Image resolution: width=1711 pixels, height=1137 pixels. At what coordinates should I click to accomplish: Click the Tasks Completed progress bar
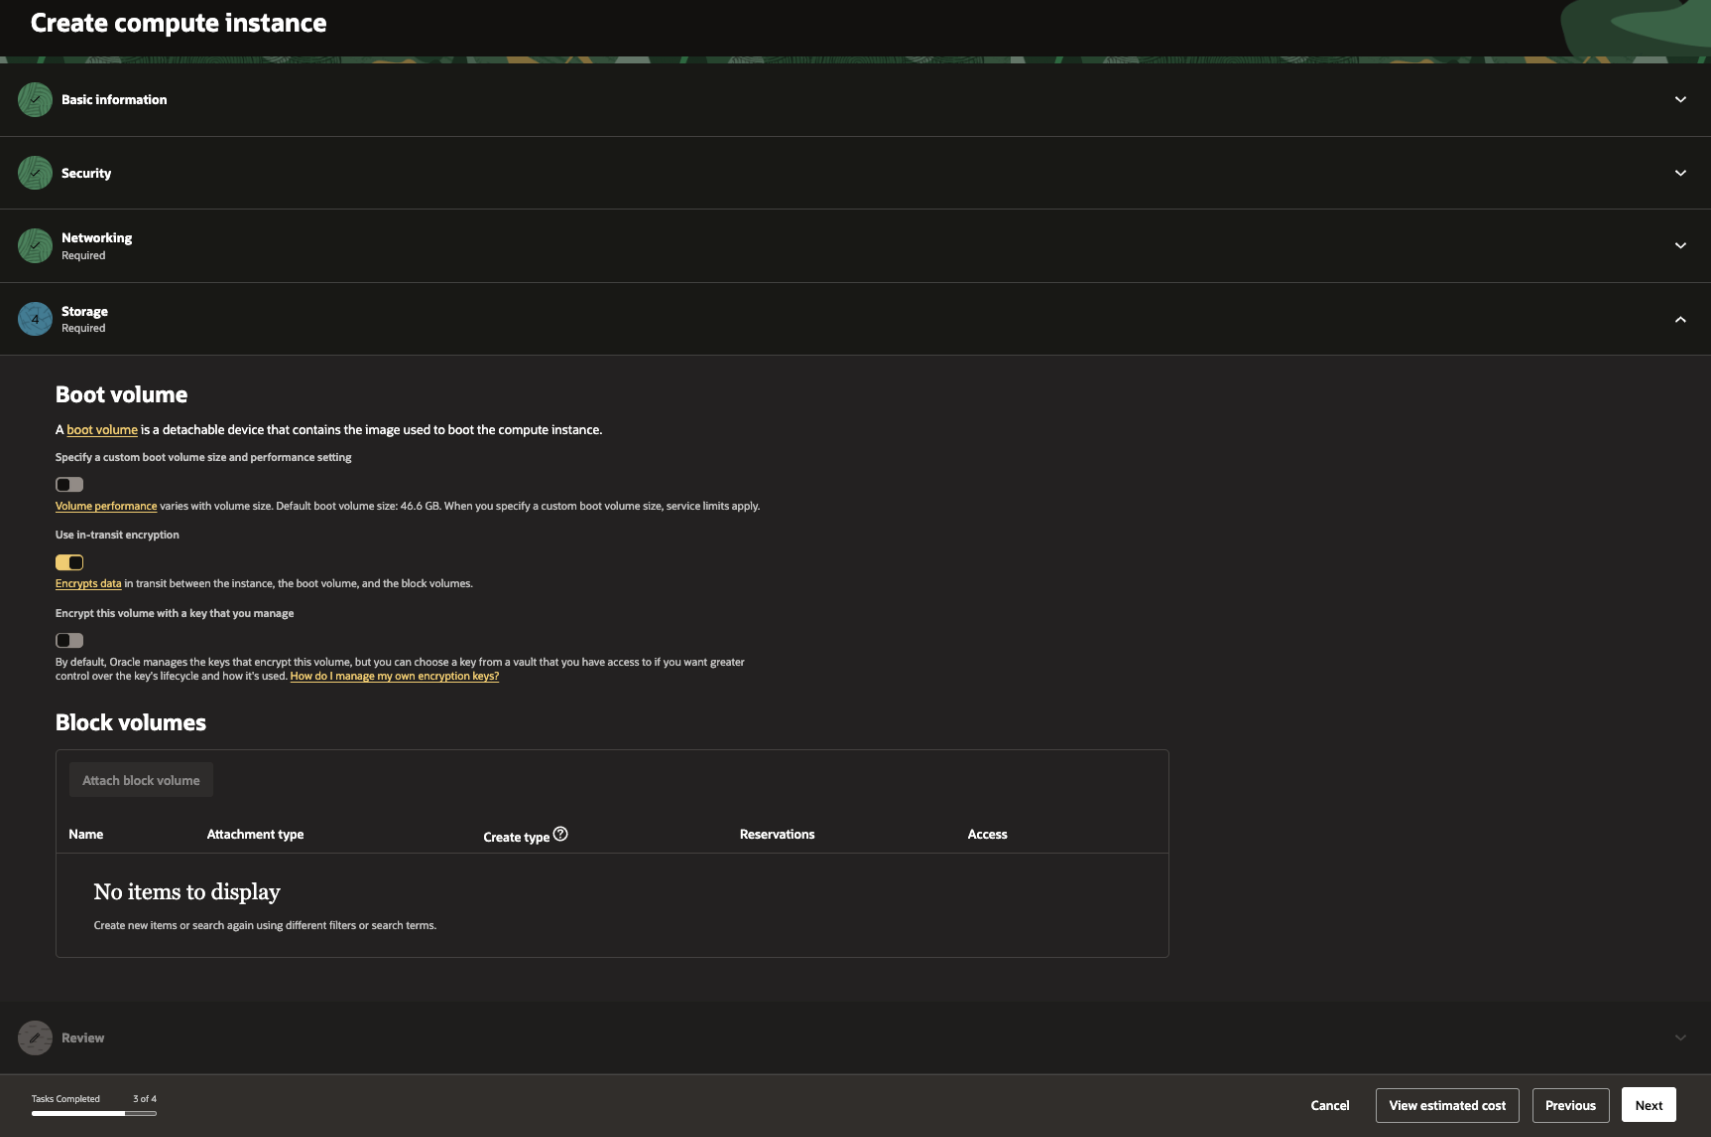(94, 1113)
